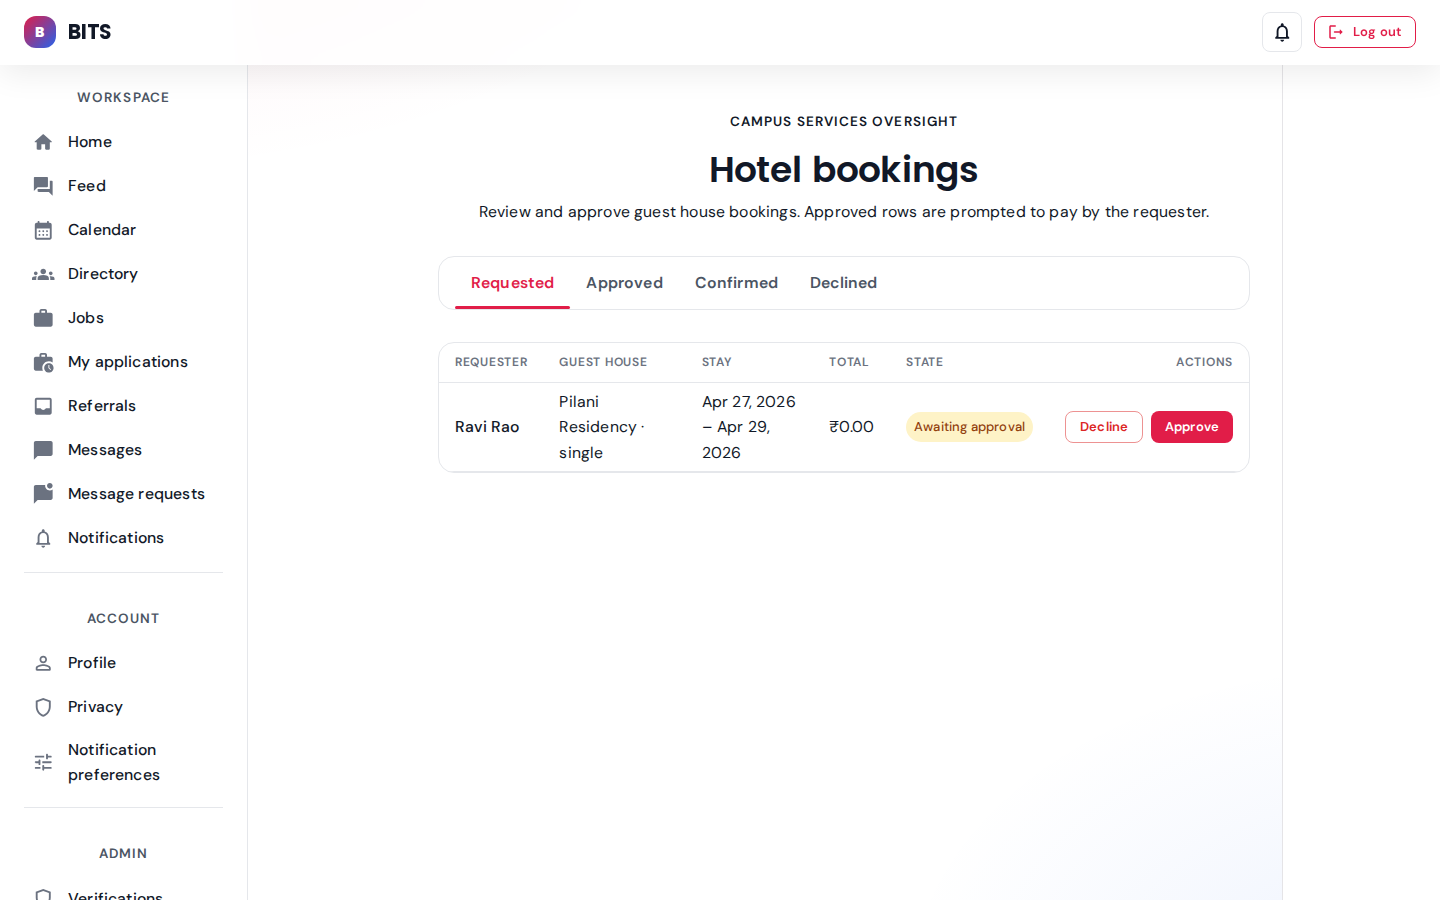Switch to the Approved tab
Image resolution: width=1440 pixels, height=900 pixels.
[x=624, y=283]
